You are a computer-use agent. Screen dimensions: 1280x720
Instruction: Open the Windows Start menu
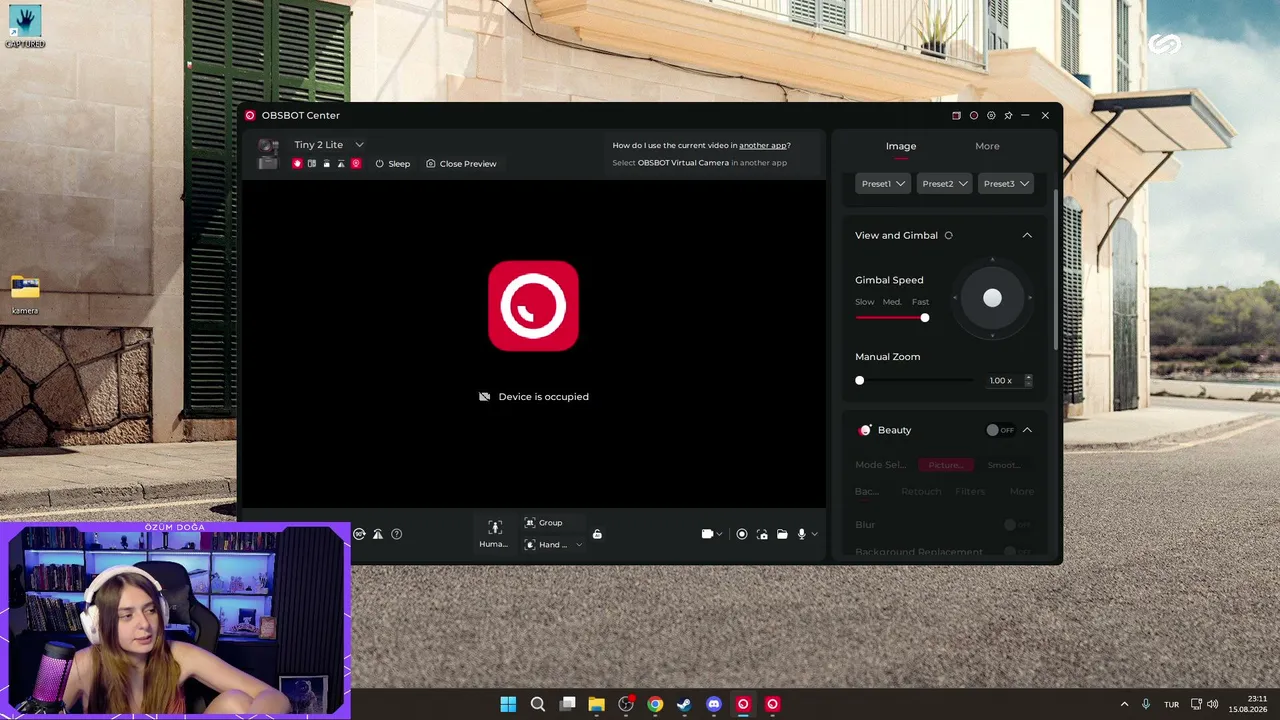click(x=508, y=704)
